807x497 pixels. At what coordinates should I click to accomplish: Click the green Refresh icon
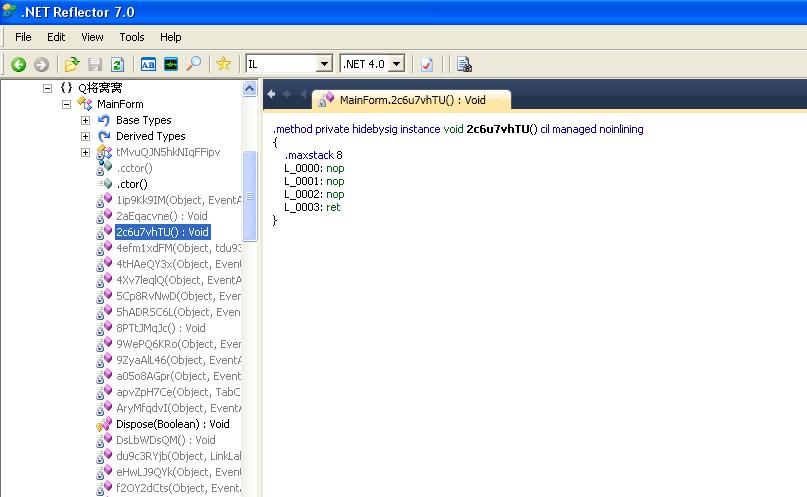pos(117,64)
